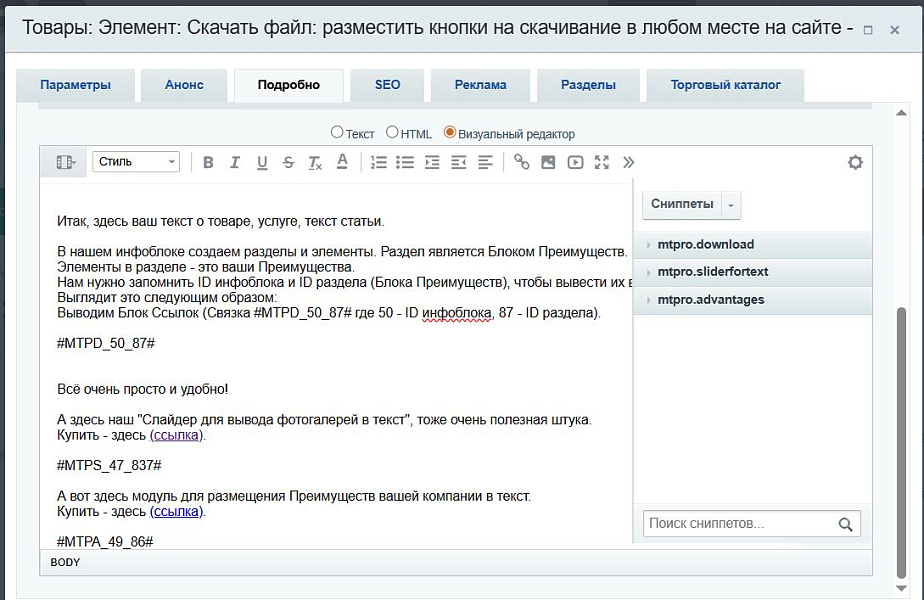Click scrollbar up arrow
This screenshot has width=924, height=600.
[x=901, y=113]
